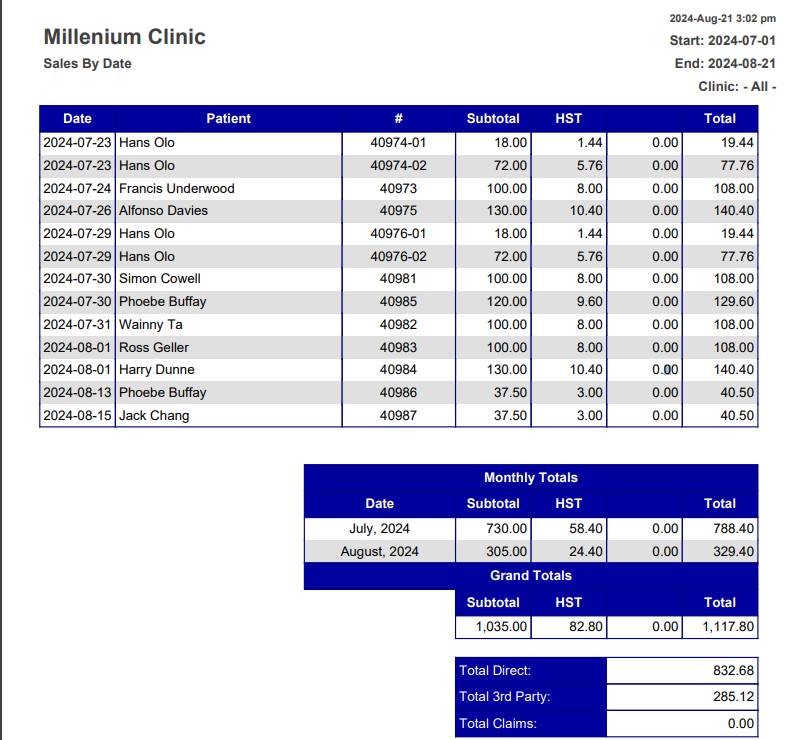Click the Millenium Clinic report title
Viewport: 809px width, 740px height.
pos(124,37)
